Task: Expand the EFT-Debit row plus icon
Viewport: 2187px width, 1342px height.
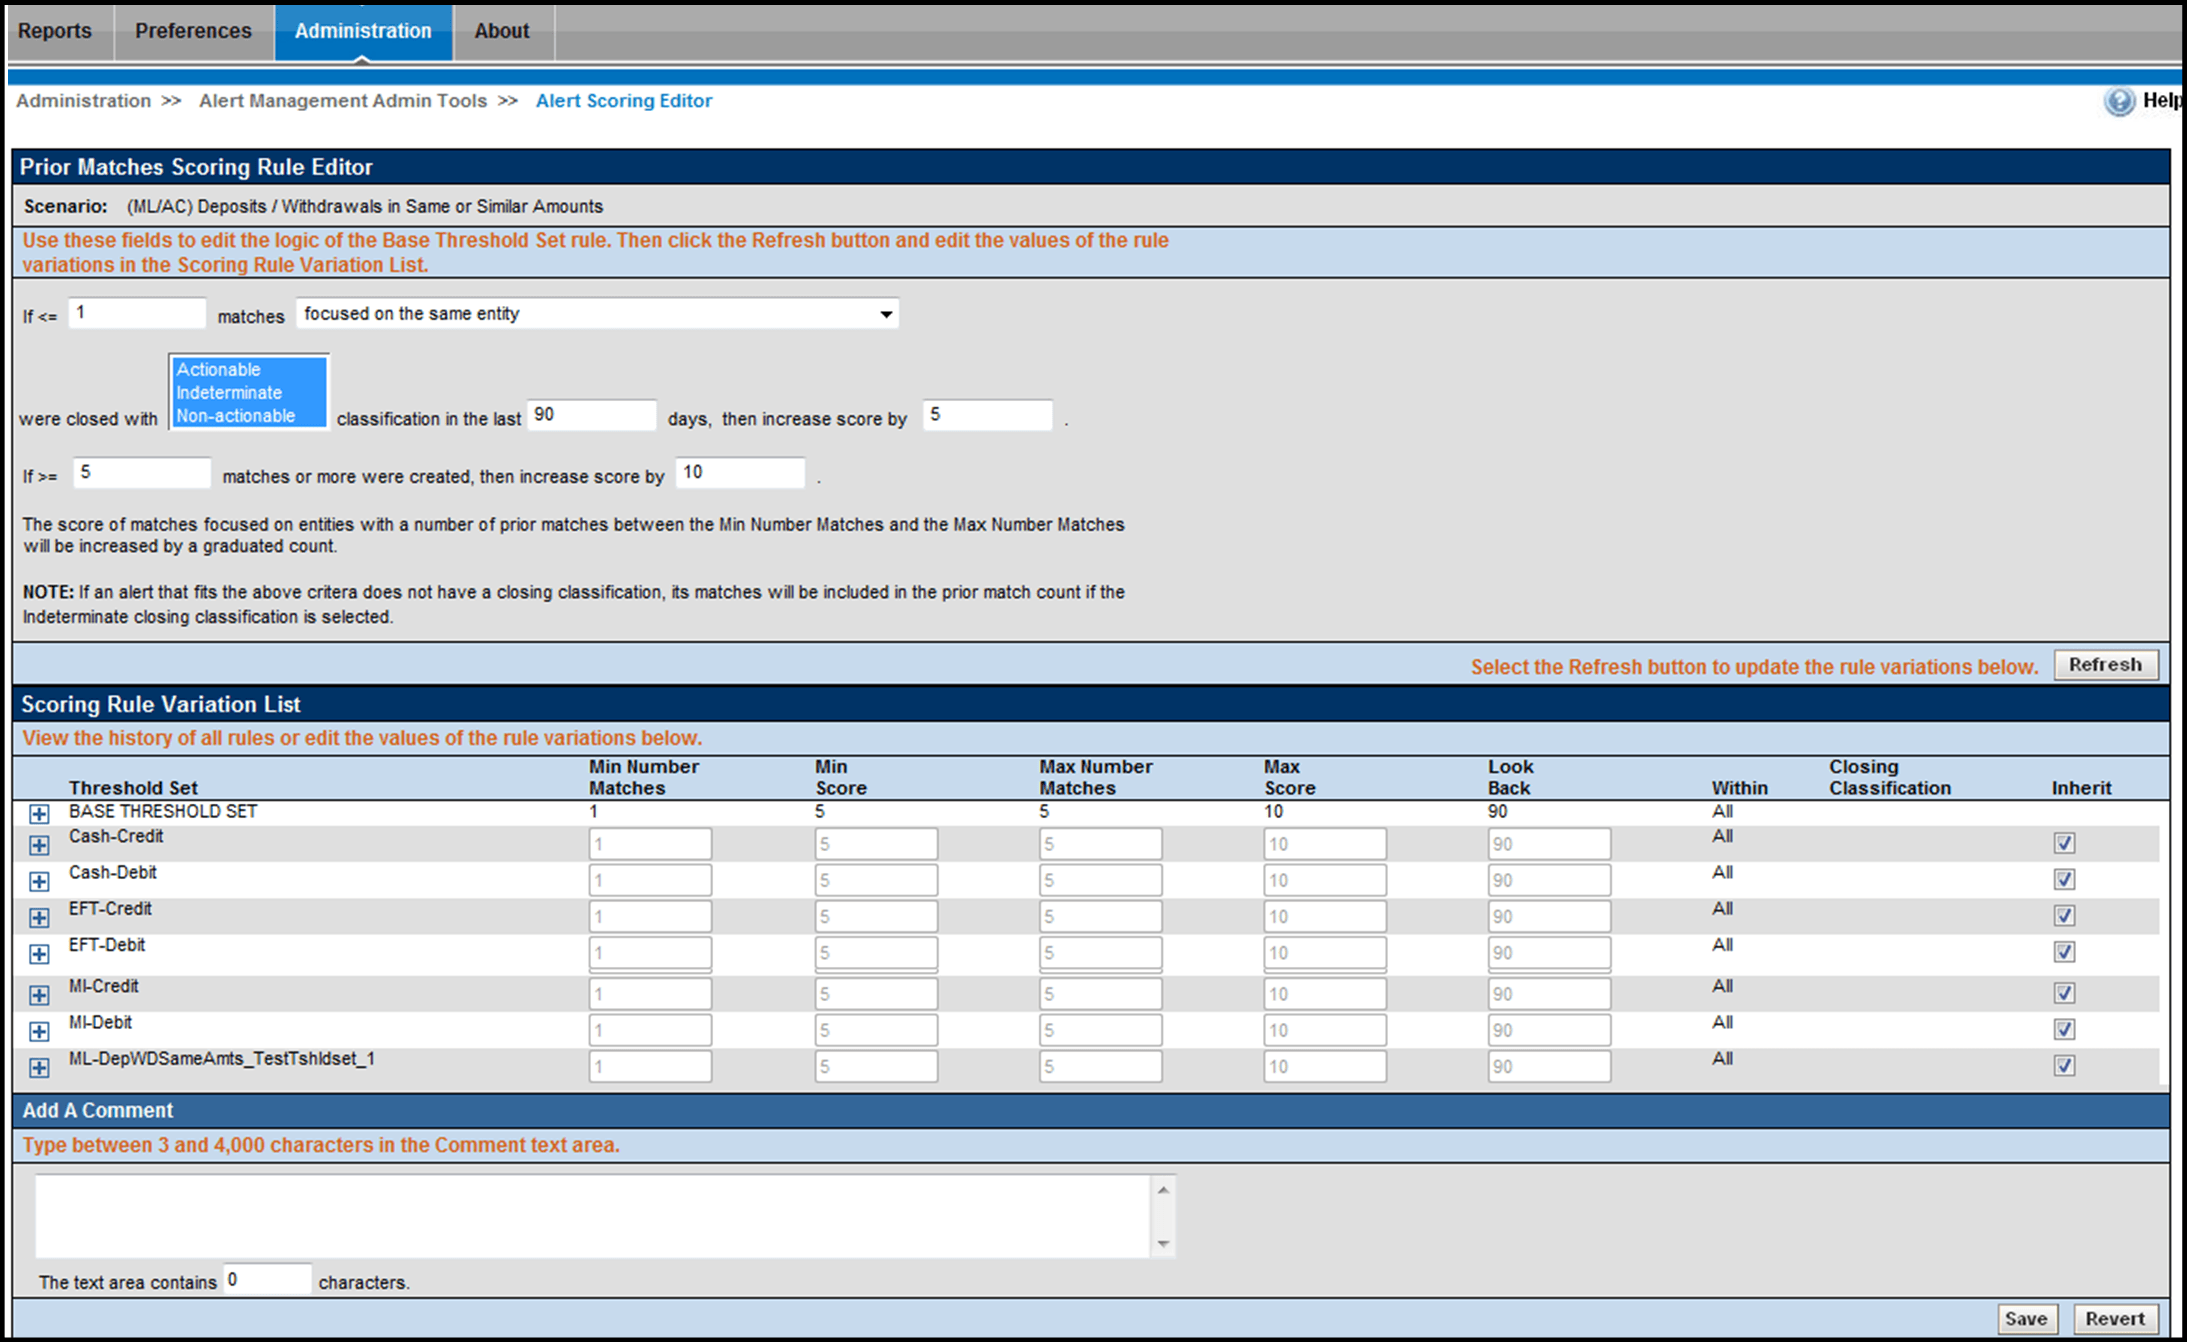Action: click(x=39, y=953)
